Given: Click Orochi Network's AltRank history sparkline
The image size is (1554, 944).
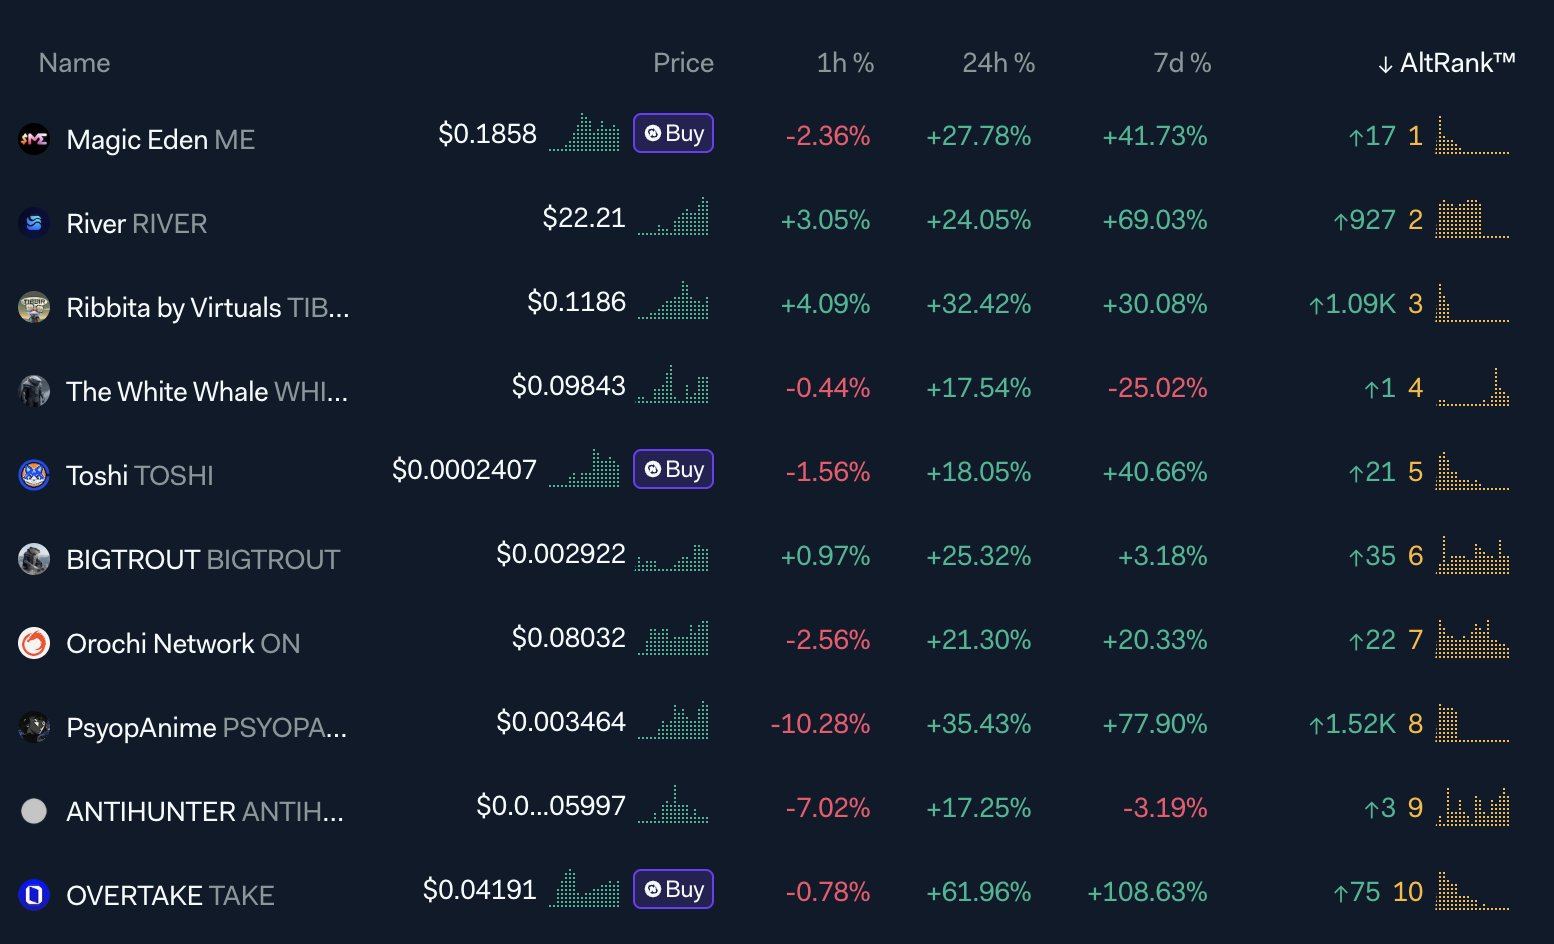Looking at the screenshot, I should (x=1472, y=640).
